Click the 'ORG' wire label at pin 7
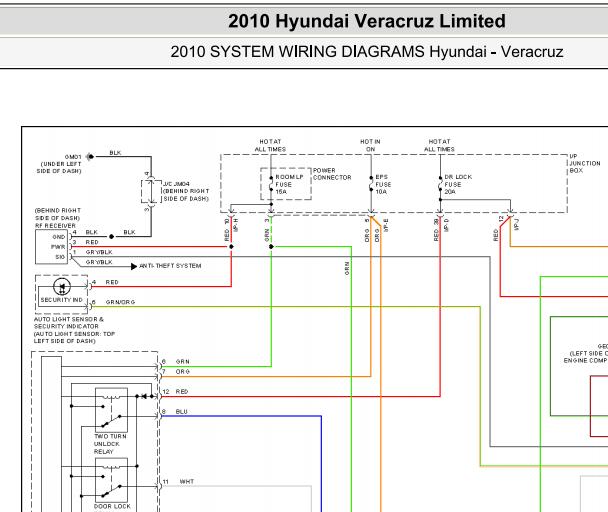This screenshot has width=608, height=512. coord(183,371)
